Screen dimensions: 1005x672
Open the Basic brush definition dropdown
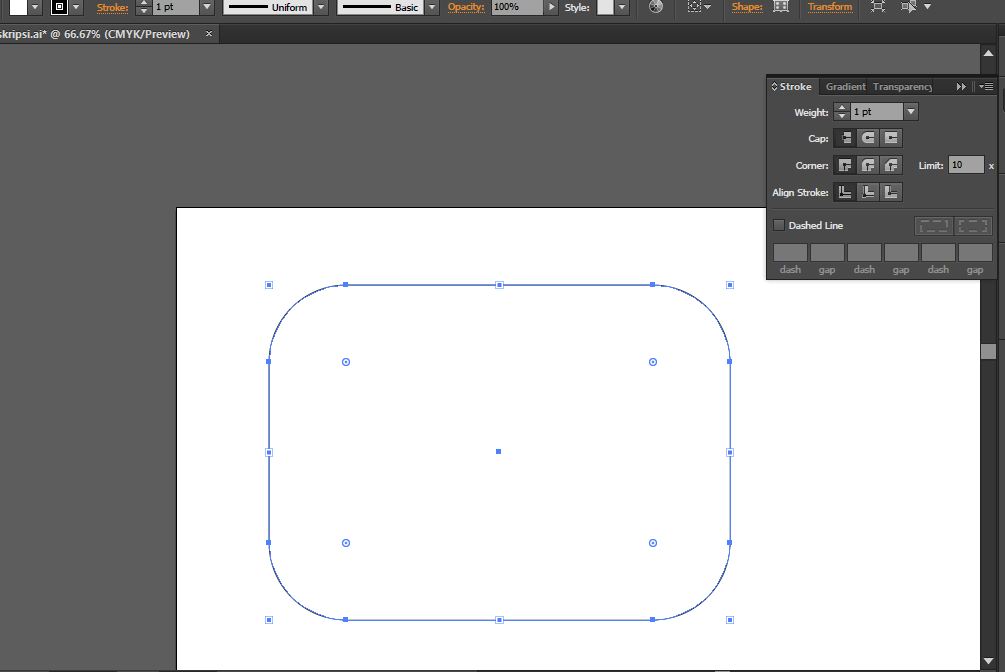431,8
